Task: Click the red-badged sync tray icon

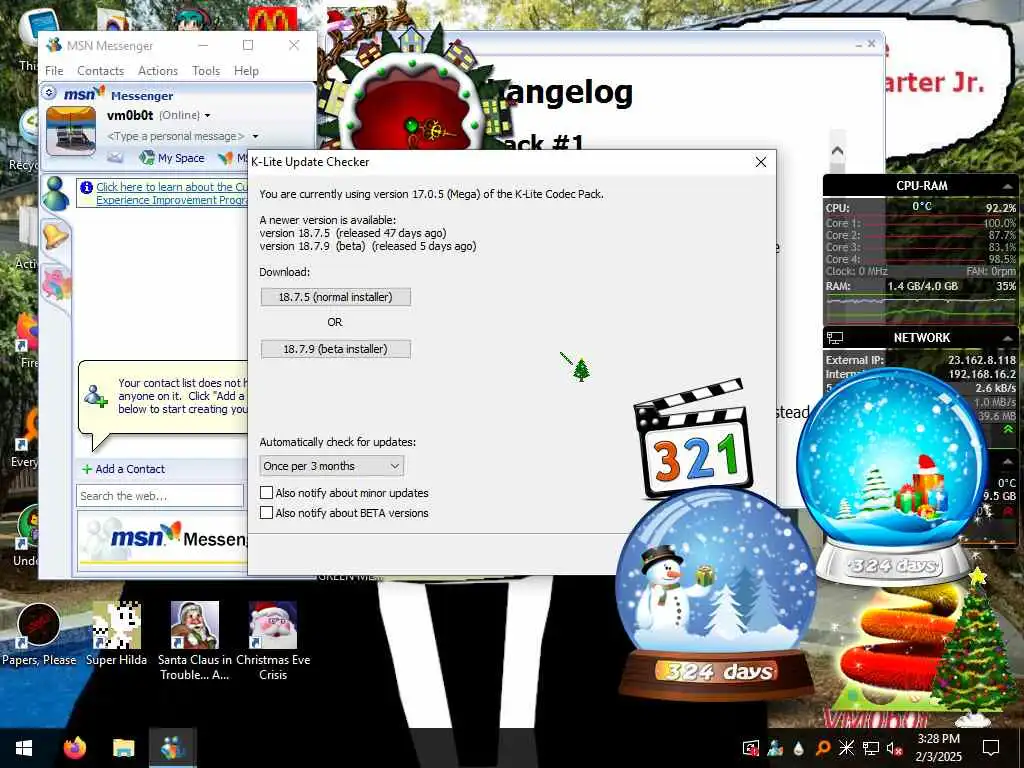Action: (751, 748)
